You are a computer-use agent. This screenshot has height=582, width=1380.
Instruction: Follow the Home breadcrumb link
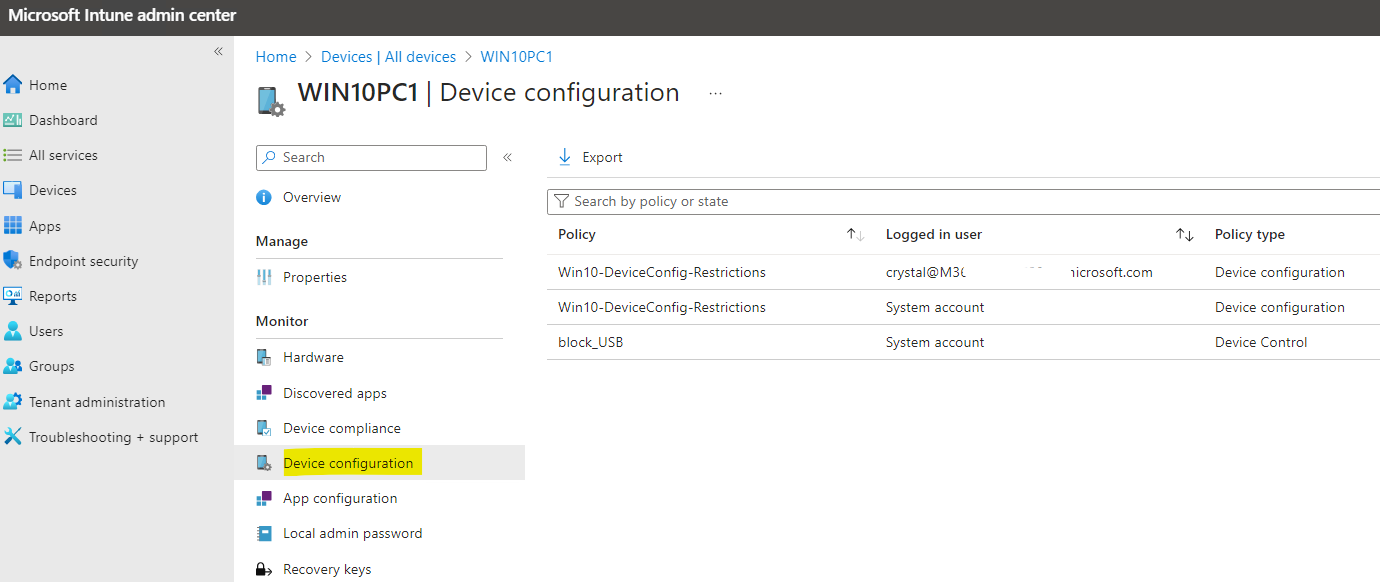tap(276, 57)
